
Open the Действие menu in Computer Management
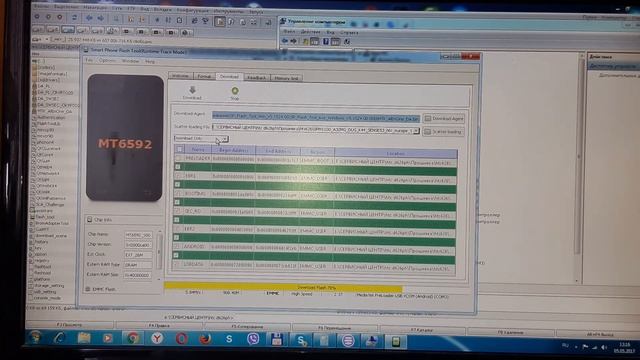[x=311, y=32]
